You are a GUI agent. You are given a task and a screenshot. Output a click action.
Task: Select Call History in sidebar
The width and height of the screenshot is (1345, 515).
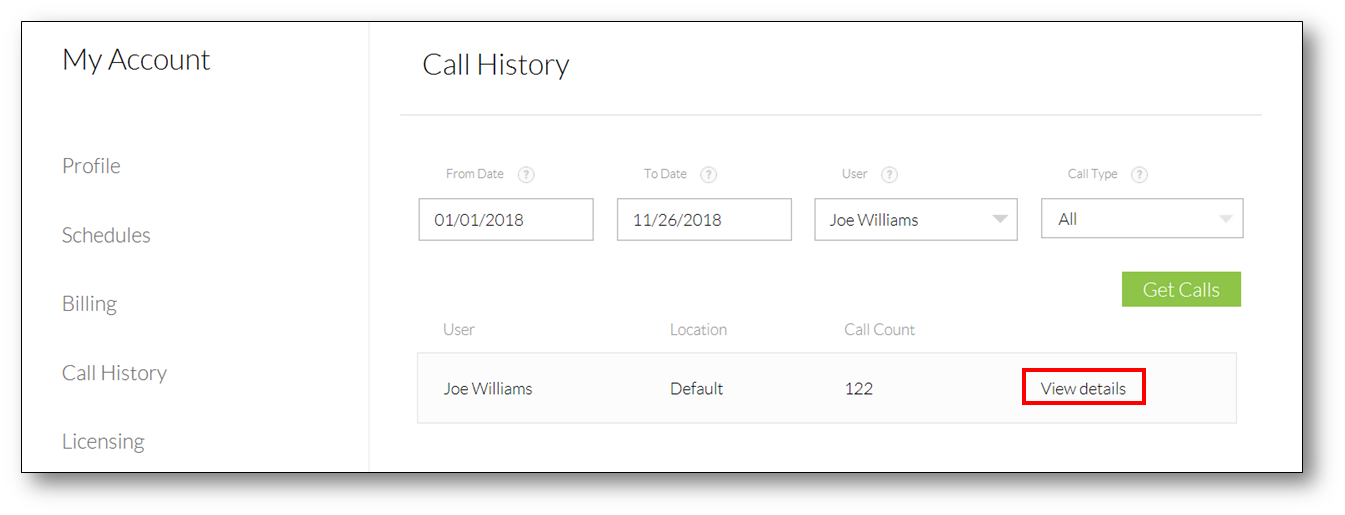(114, 373)
